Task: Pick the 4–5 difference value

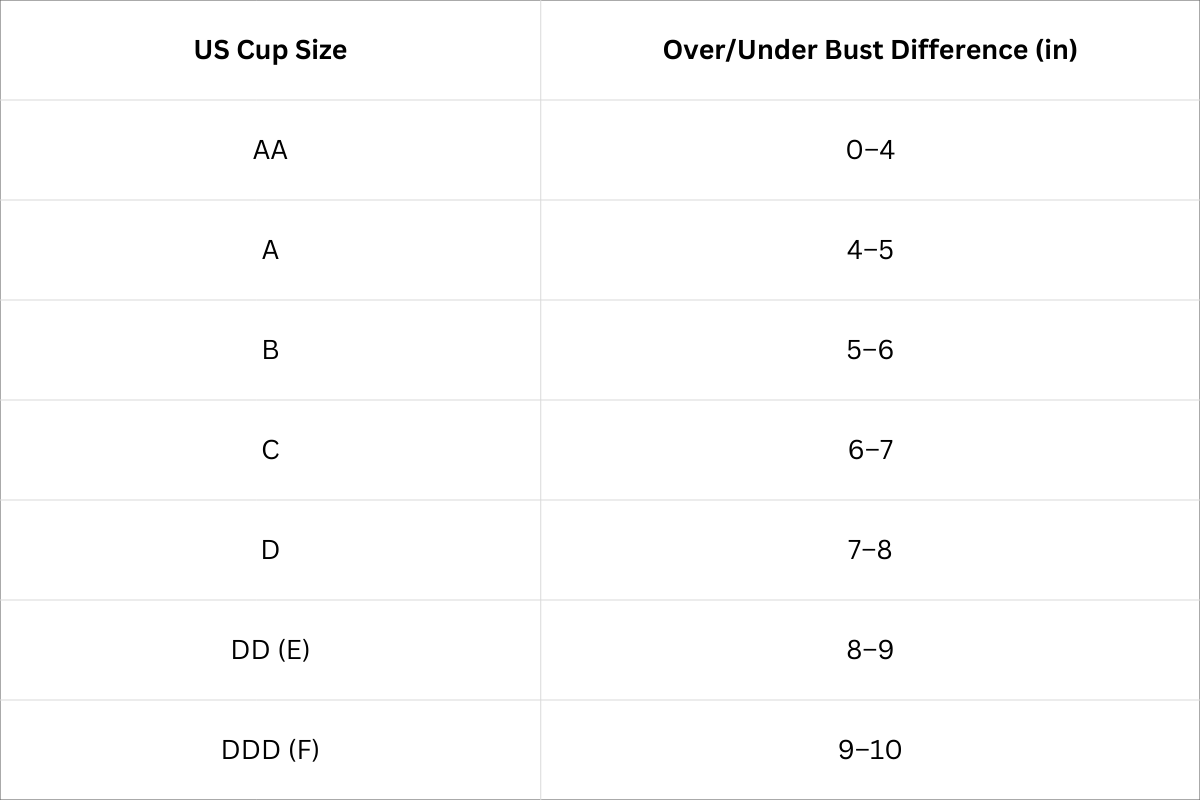Action: coord(870,250)
